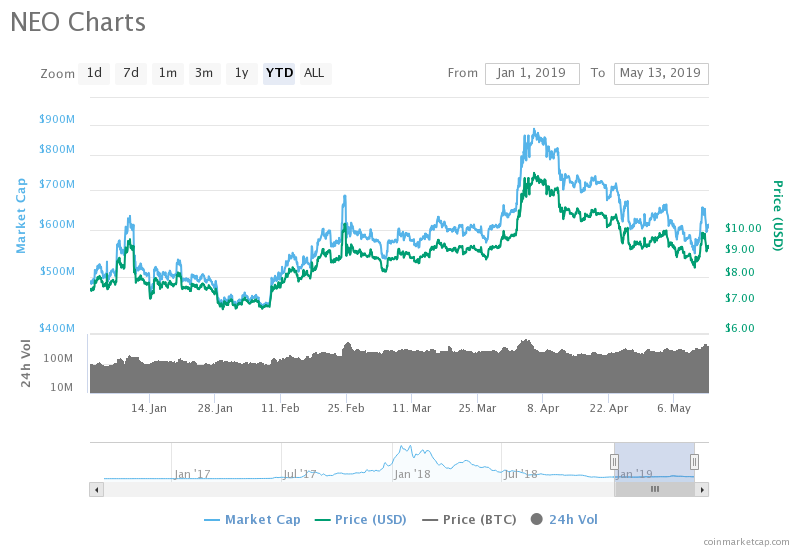Click the Jan '18 navigator label
The width and height of the screenshot is (800, 550).
tap(412, 474)
